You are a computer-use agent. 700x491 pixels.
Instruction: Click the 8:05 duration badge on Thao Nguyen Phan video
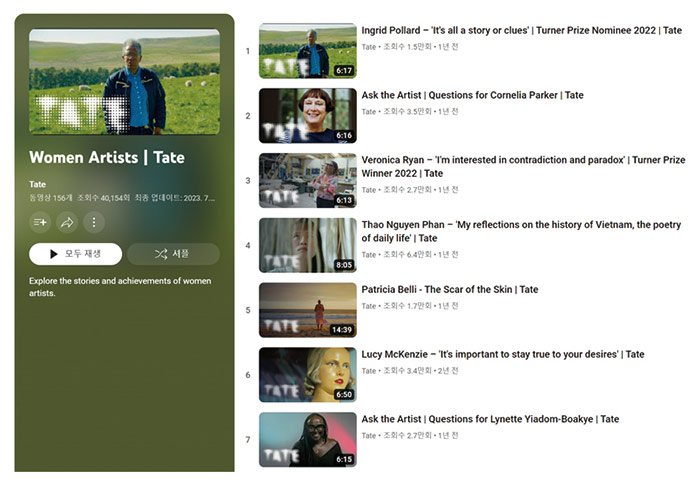click(344, 265)
